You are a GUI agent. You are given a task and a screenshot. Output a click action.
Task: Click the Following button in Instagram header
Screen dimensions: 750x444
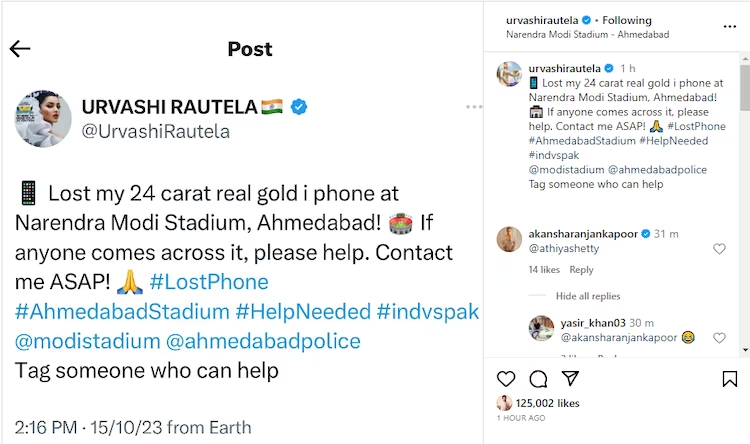click(626, 20)
